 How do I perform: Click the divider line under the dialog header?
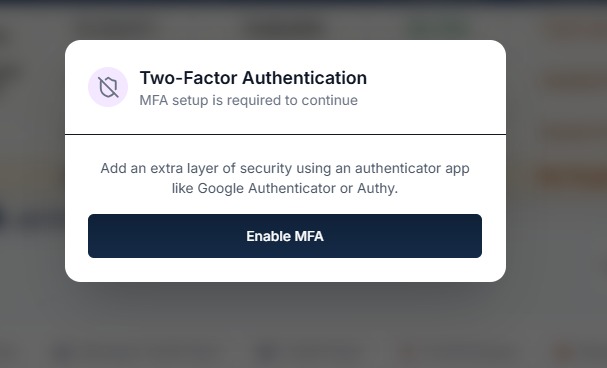[x=285, y=135]
